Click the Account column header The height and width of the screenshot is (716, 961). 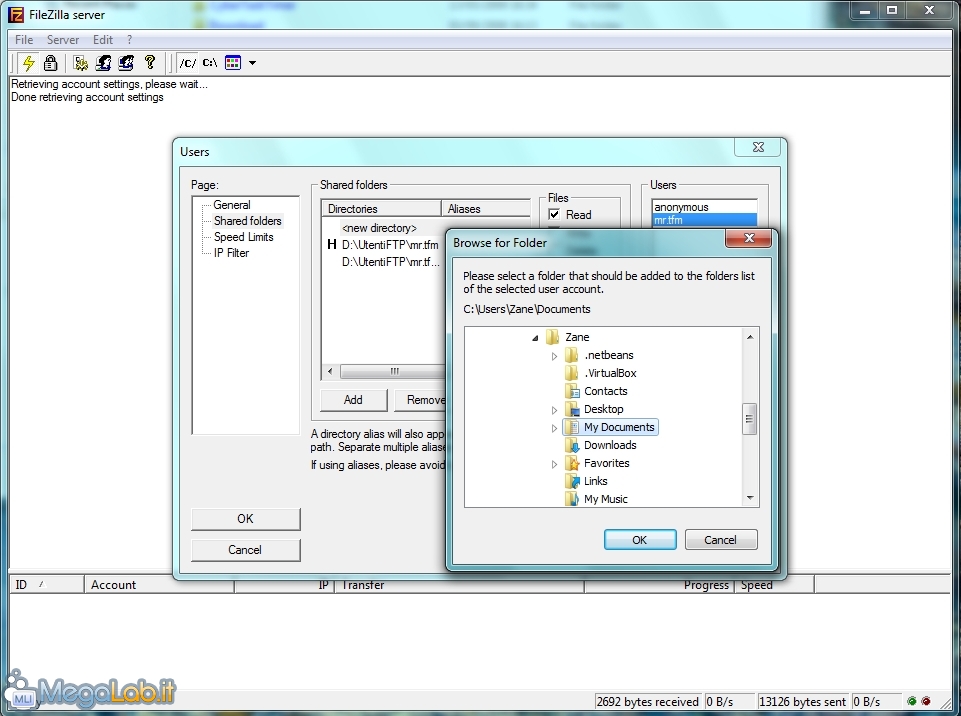(x=159, y=585)
